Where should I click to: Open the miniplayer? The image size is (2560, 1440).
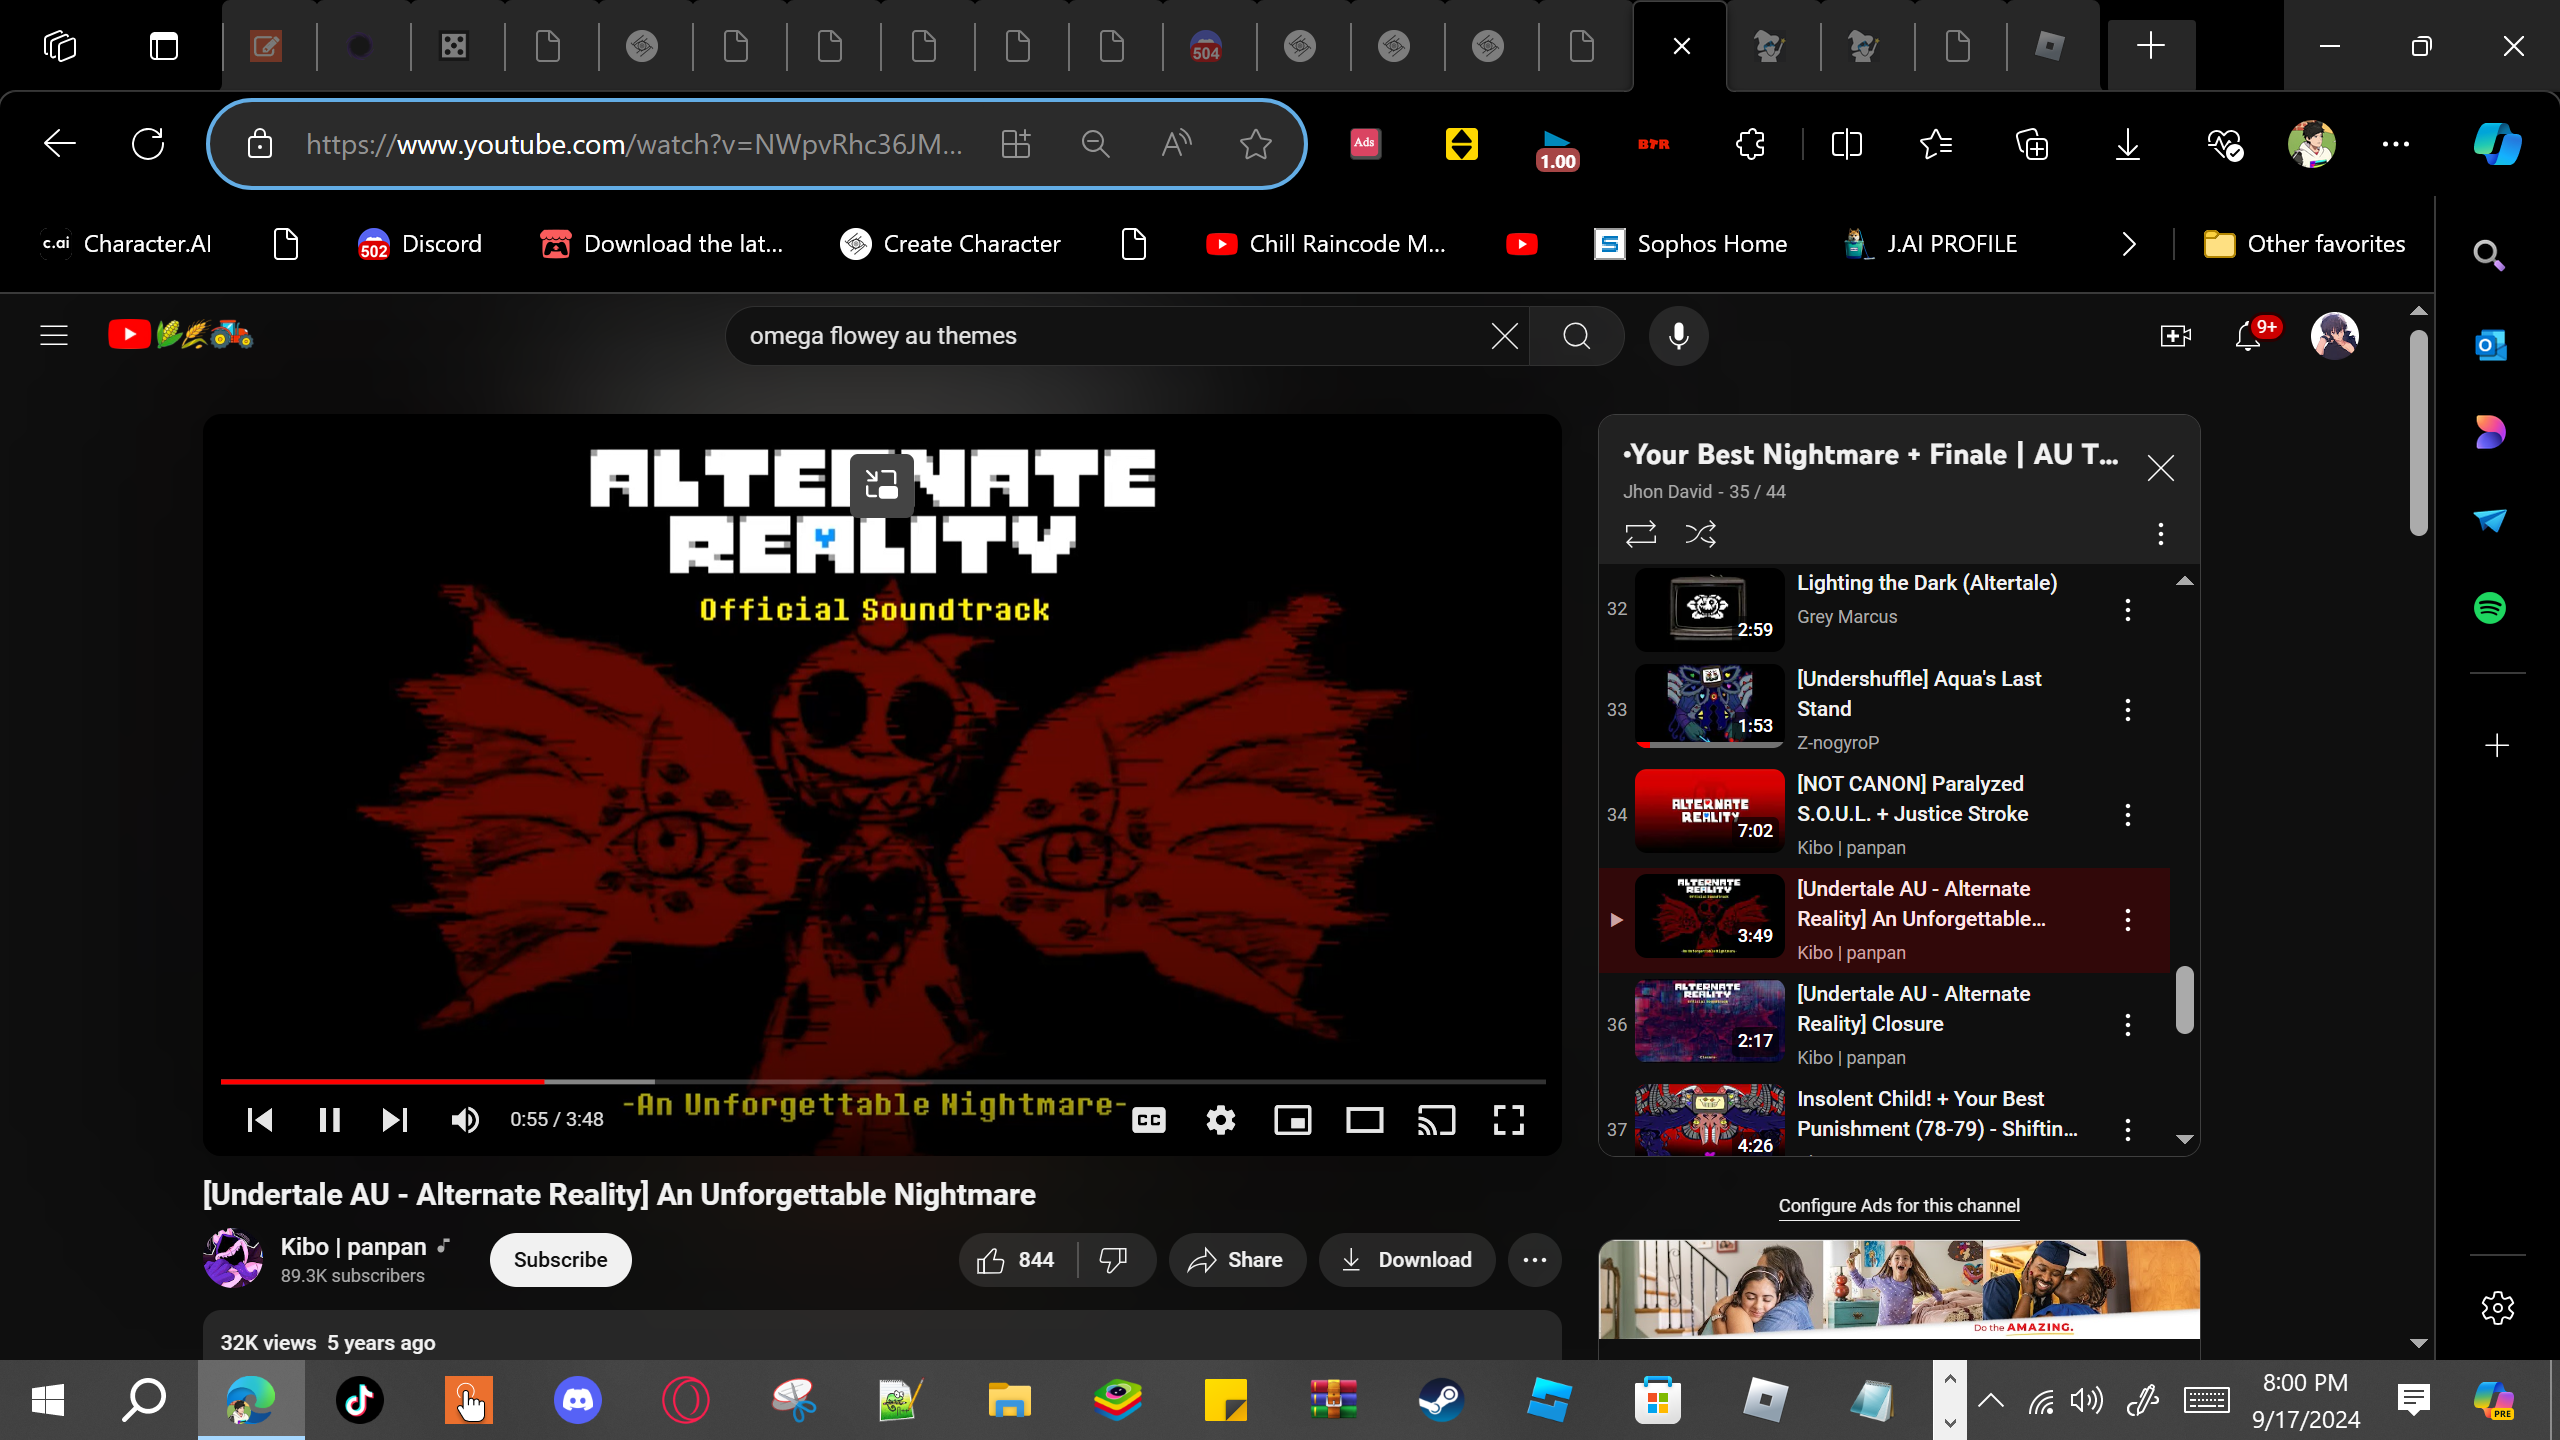[1292, 1120]
